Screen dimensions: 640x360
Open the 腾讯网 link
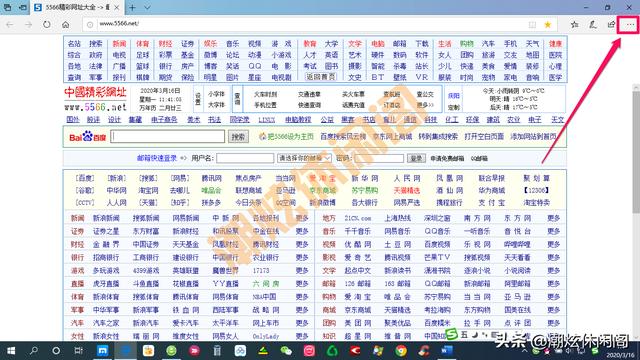pos(211,178)
